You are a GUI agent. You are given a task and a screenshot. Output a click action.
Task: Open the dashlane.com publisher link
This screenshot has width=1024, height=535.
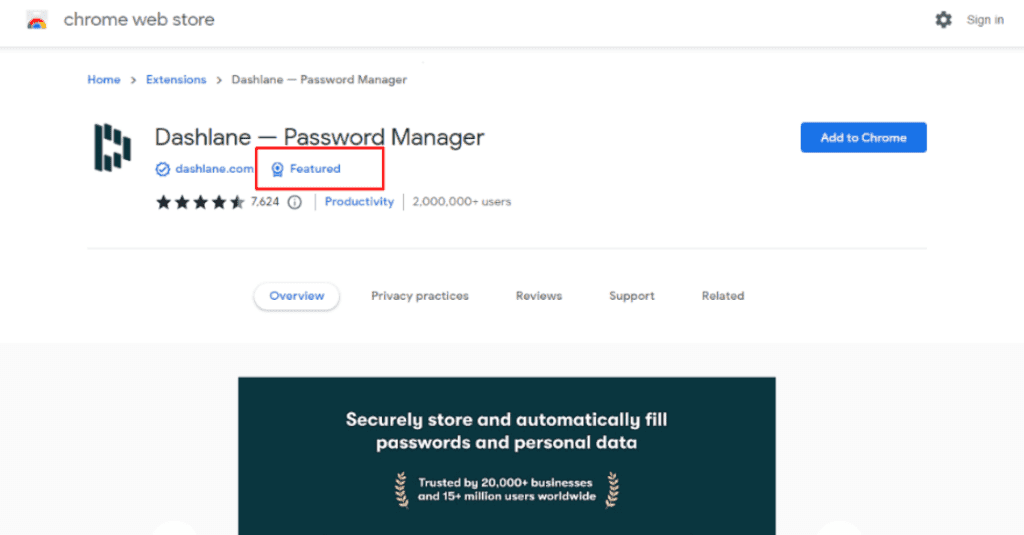[x=214, y=169]
